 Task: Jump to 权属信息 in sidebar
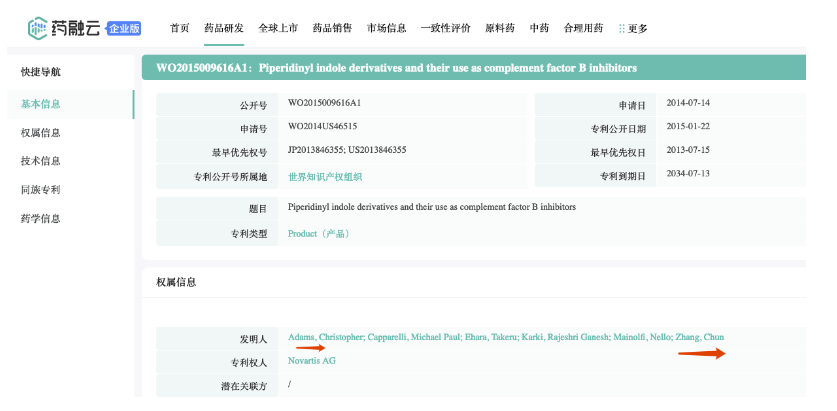(x=41, y=133)
